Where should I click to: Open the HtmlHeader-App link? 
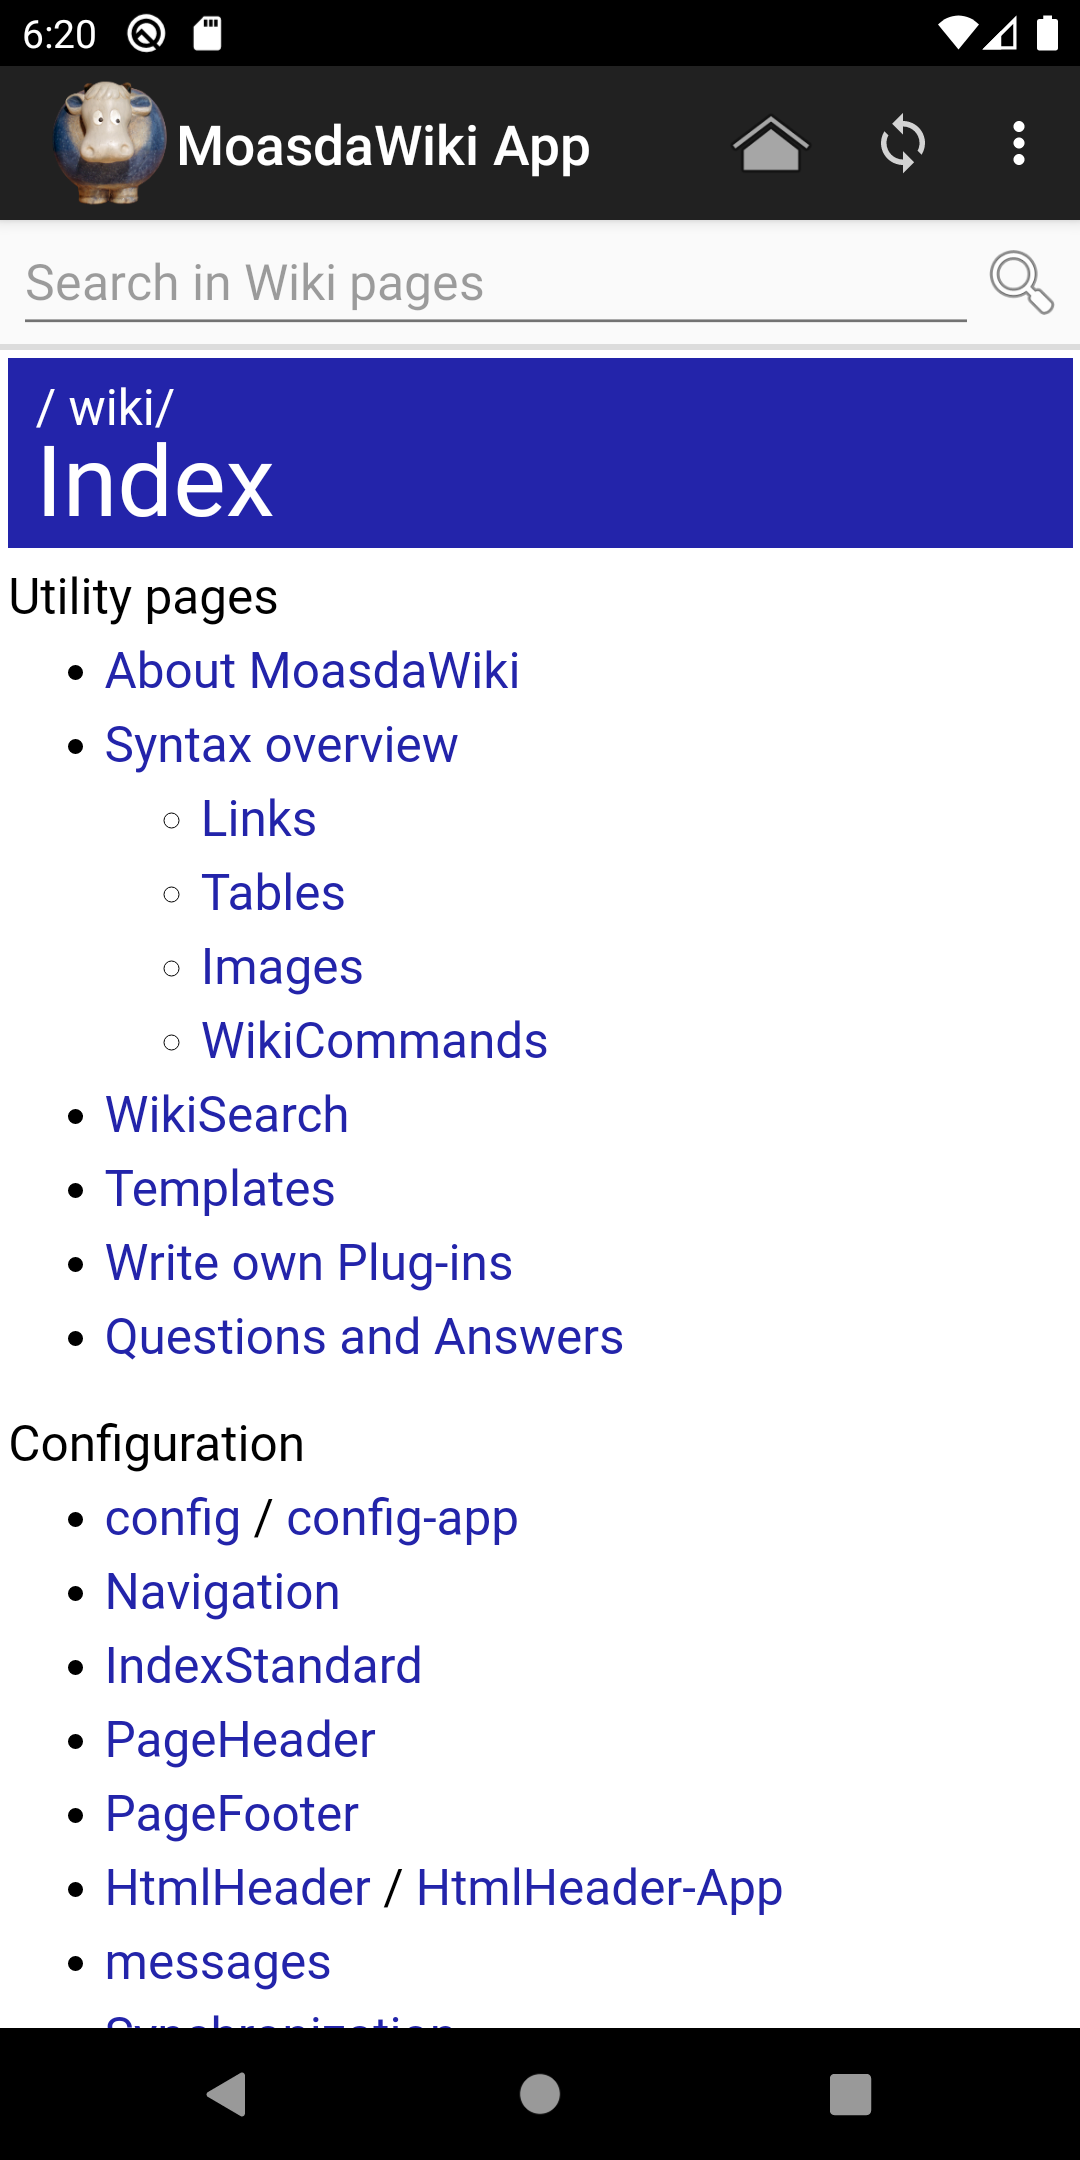[599, 1889]
